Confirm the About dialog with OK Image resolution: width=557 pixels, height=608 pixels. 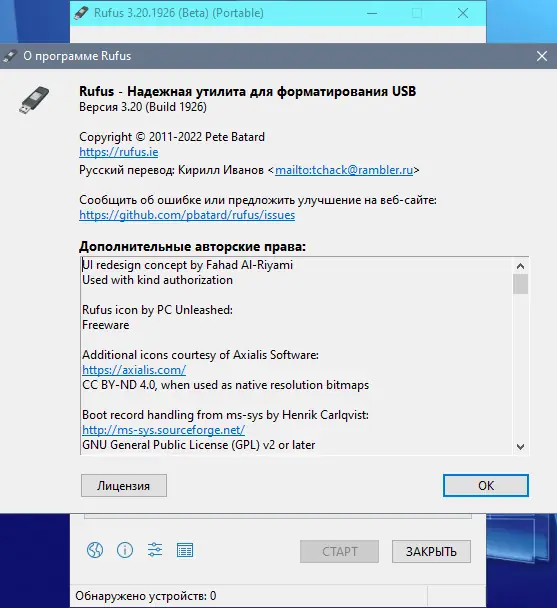pyautogui.click(x=486, y=485)
